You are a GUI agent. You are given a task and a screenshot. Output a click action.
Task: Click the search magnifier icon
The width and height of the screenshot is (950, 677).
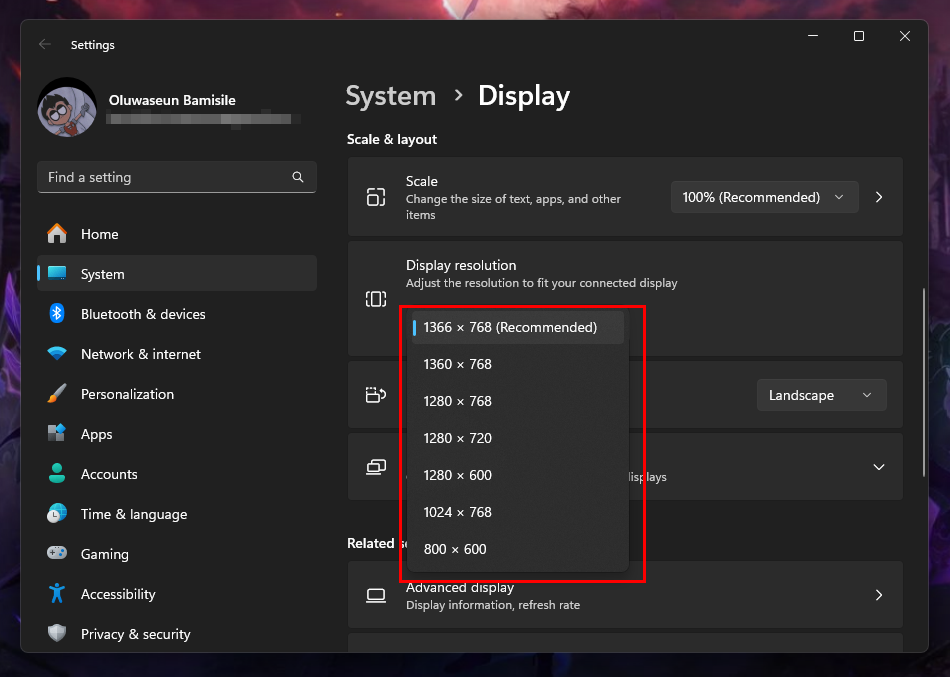(x=298, y=177)
